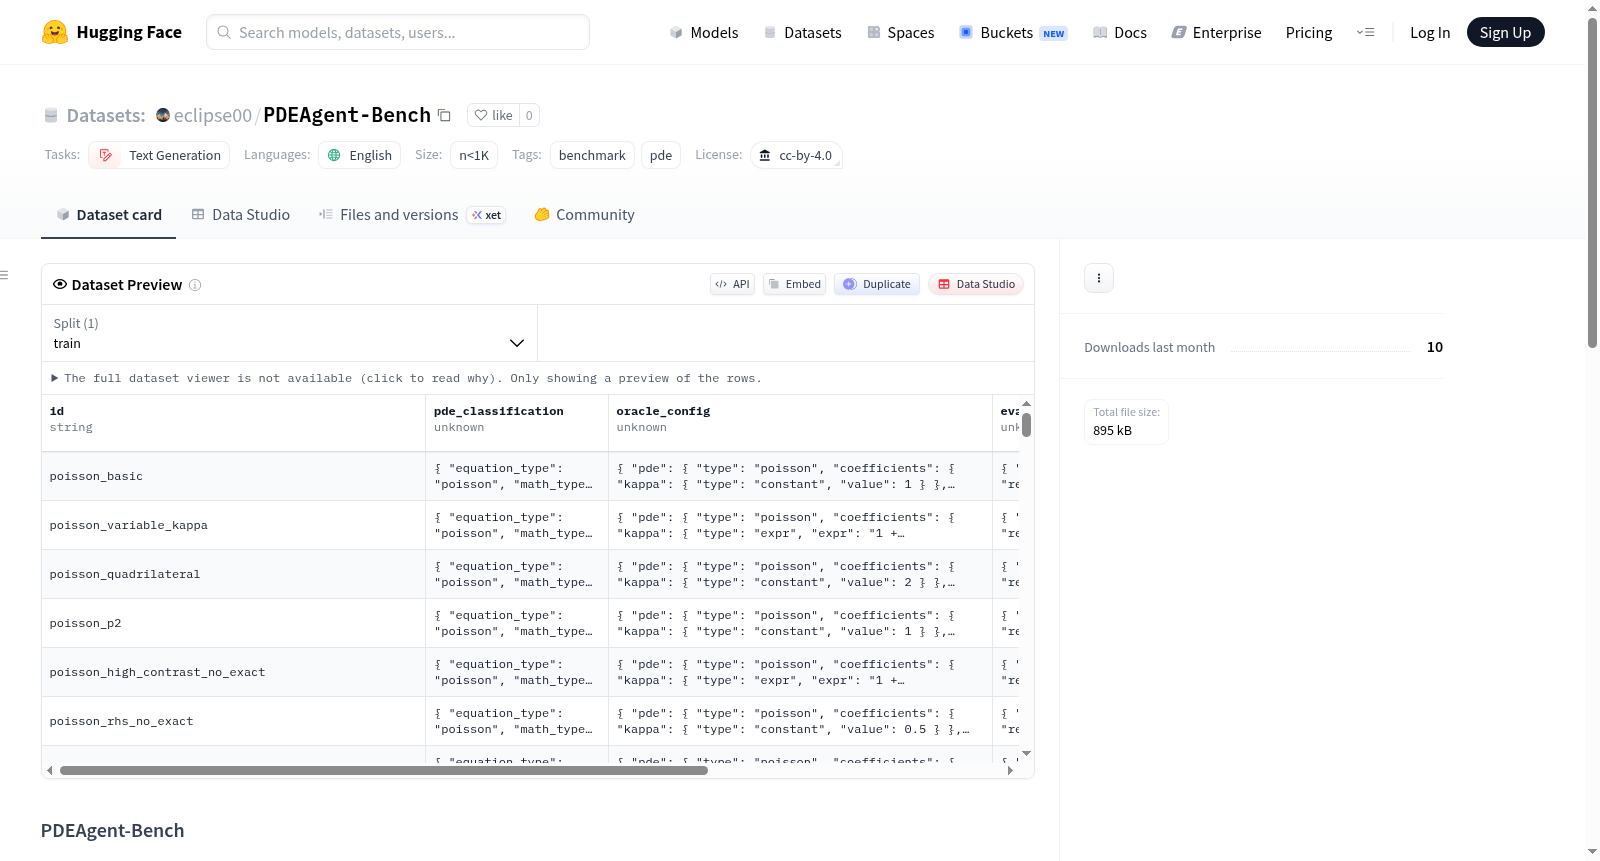The width and height of the screenshot is (1600, 861).
Task: Open the three-dot options menu in the sidebar
Action: tap(1099, 278)
